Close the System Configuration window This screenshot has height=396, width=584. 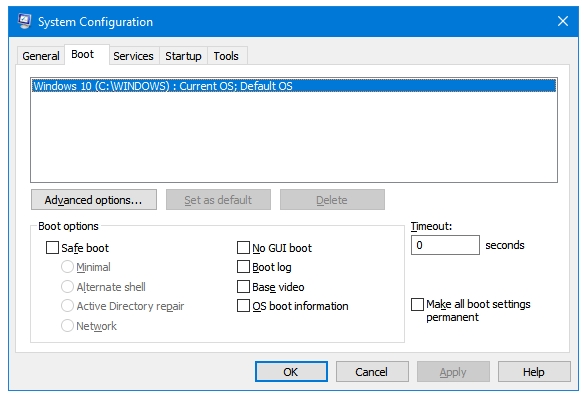click(562, 21)
